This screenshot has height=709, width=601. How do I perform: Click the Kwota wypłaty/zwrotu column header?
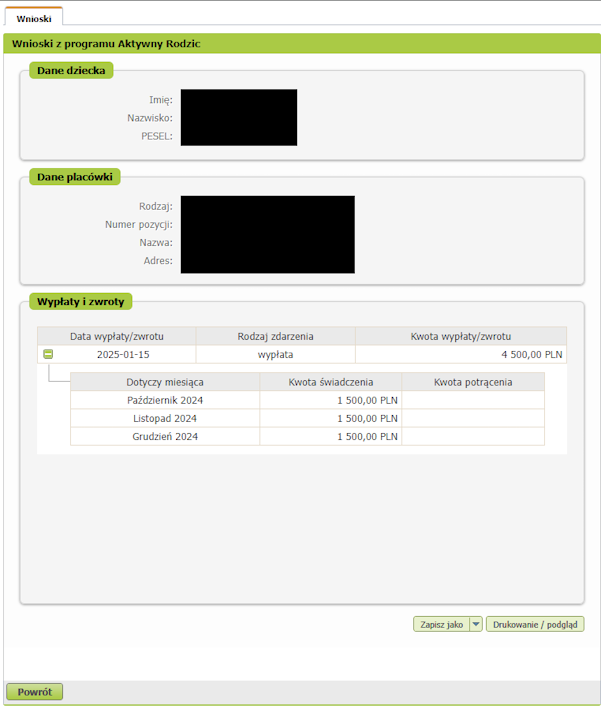[461, 336]
